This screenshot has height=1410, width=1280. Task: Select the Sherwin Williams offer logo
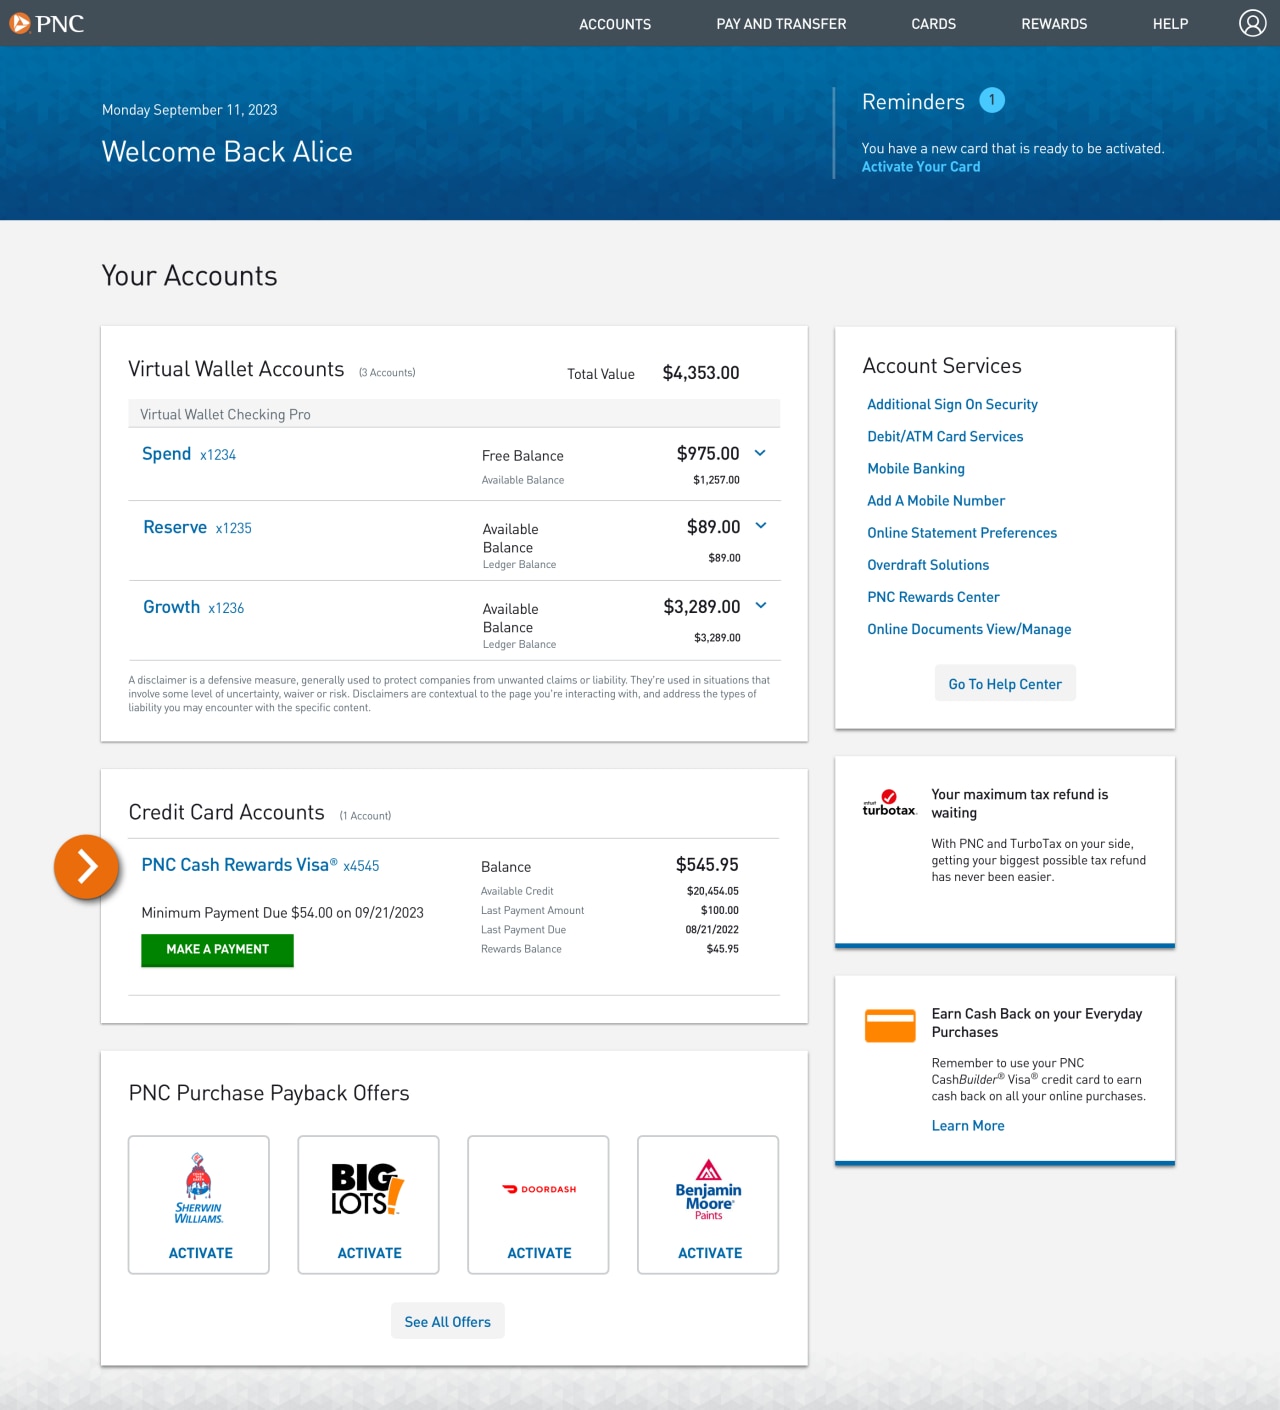[x=198, y=1188]
